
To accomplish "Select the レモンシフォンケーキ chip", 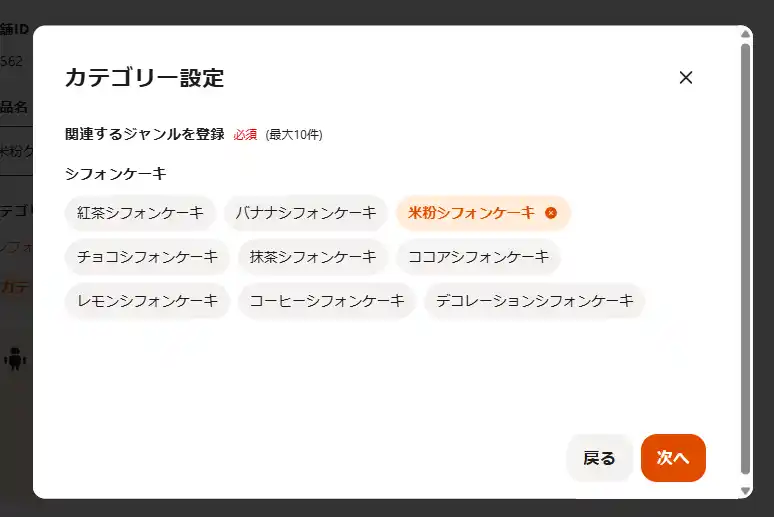I will [147, 301].
